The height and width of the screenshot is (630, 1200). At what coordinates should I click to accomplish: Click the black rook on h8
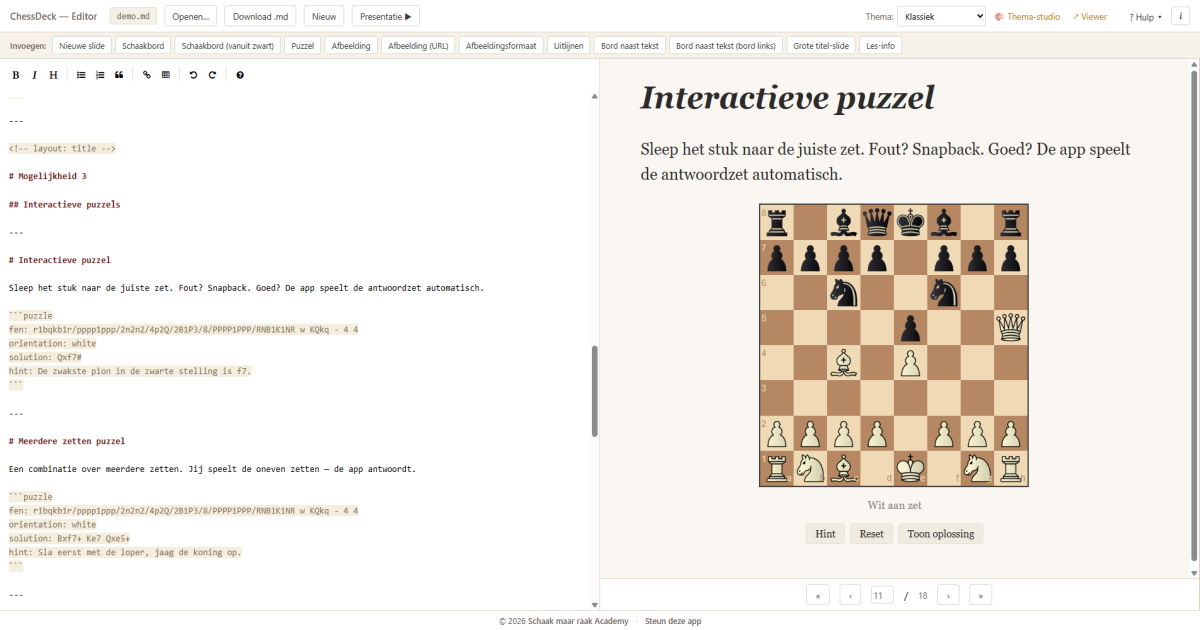click(x=1011, y=222)
